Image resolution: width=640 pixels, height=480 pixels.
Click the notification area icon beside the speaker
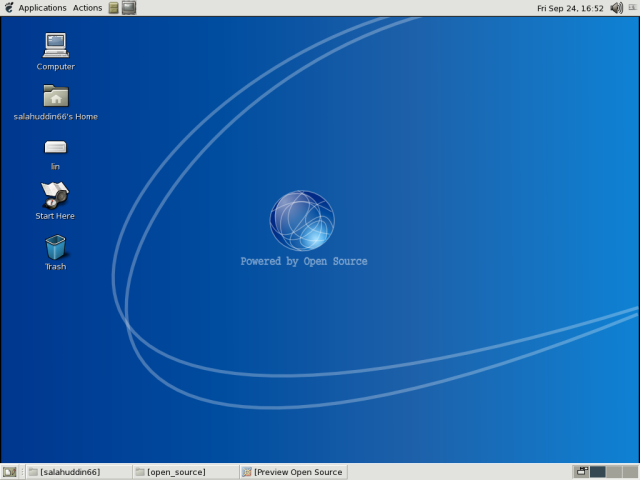click(633, 7)
